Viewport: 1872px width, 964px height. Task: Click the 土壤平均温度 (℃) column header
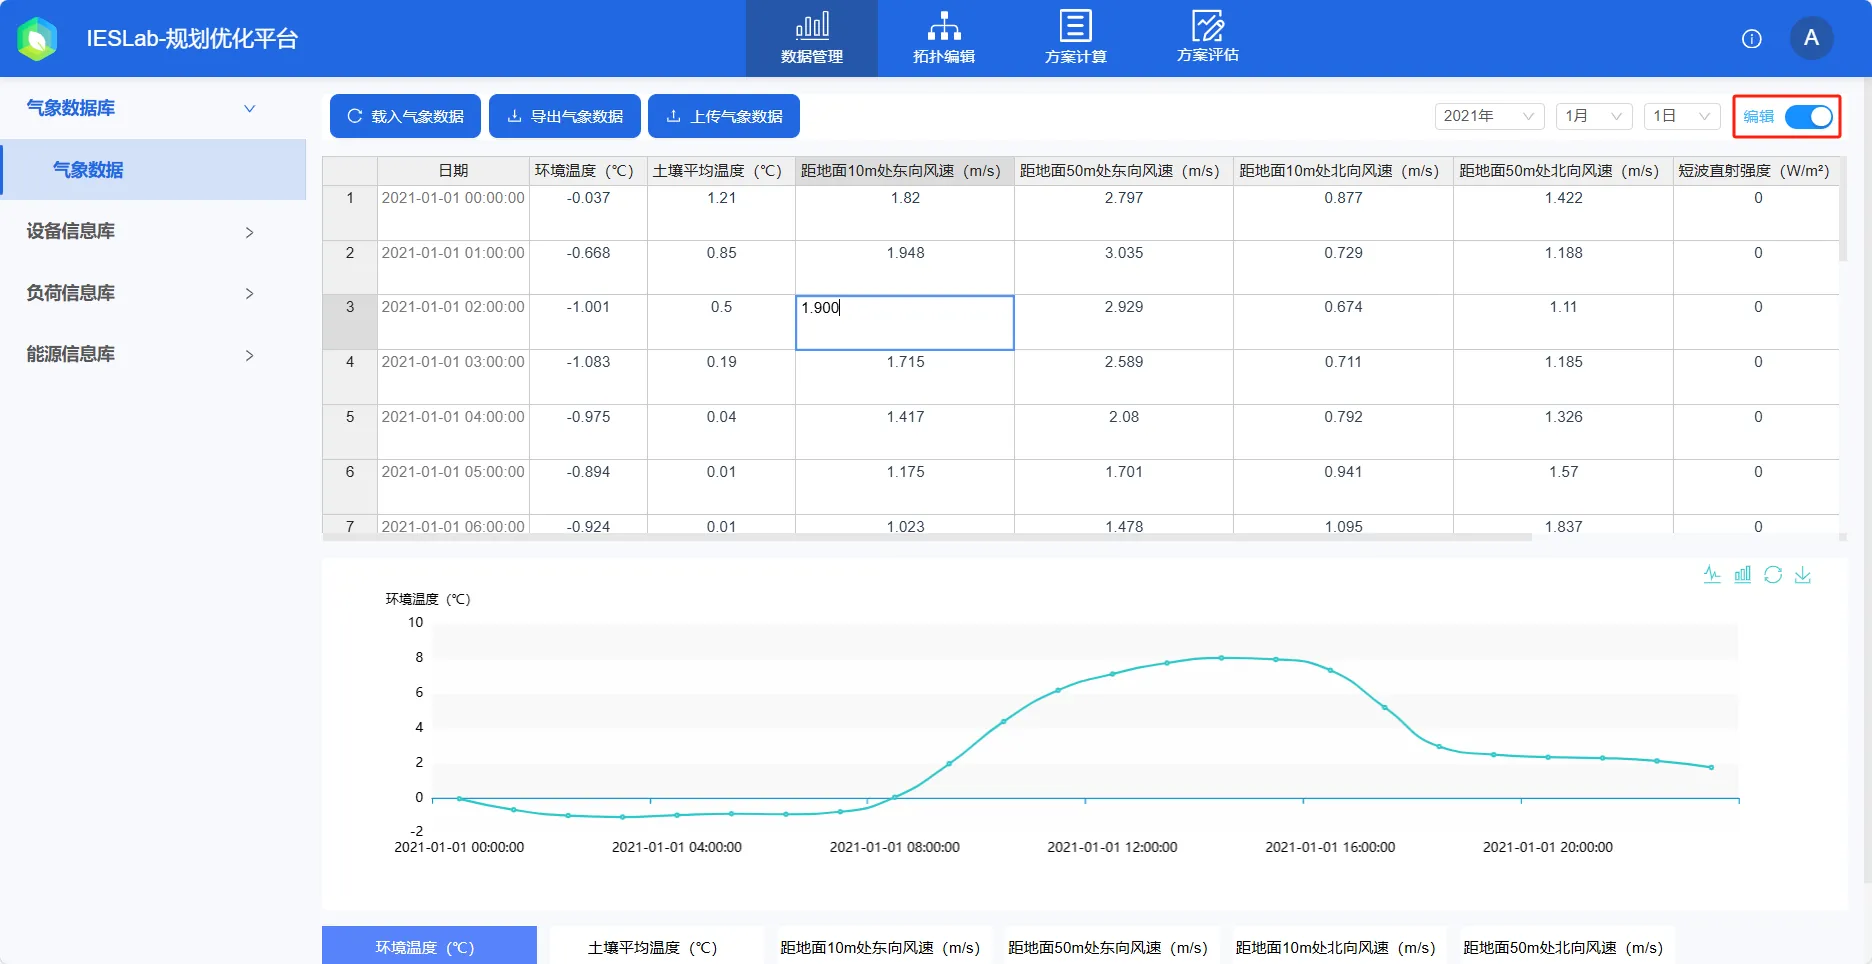[721, 171]
